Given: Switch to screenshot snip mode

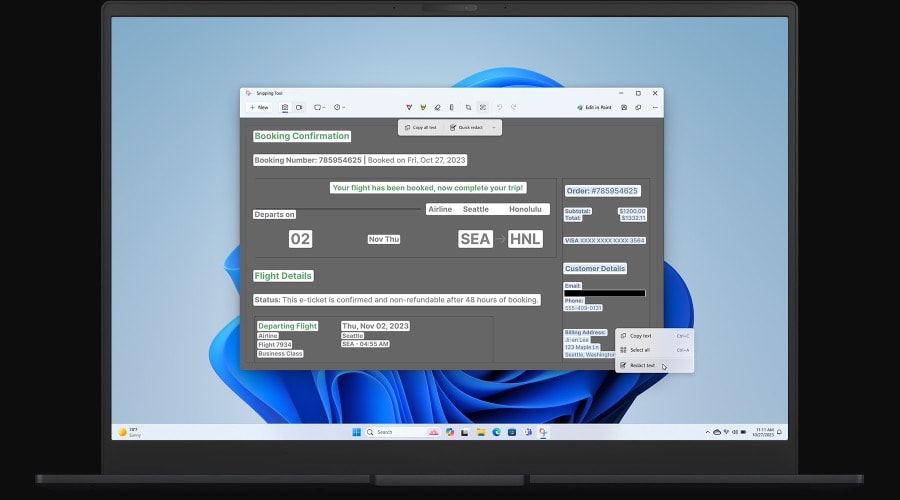Looking at the screenshot, I should pyautogui.click(x=285, y=107).
